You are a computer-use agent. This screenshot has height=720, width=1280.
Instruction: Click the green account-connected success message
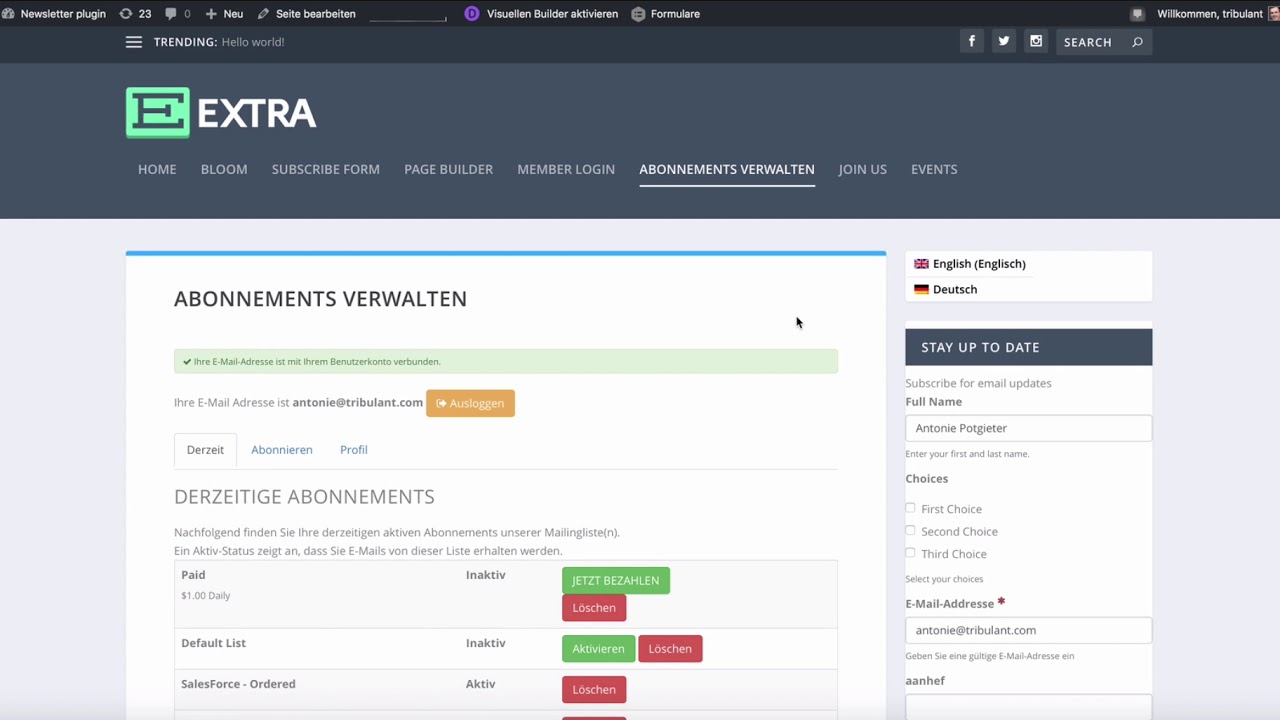point(506,361)
